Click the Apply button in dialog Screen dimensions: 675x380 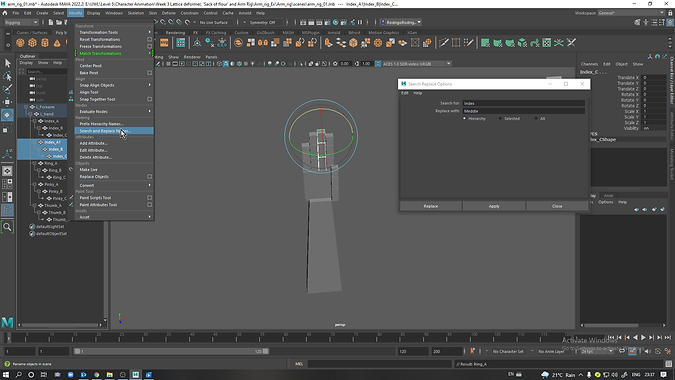pos(494,206)
